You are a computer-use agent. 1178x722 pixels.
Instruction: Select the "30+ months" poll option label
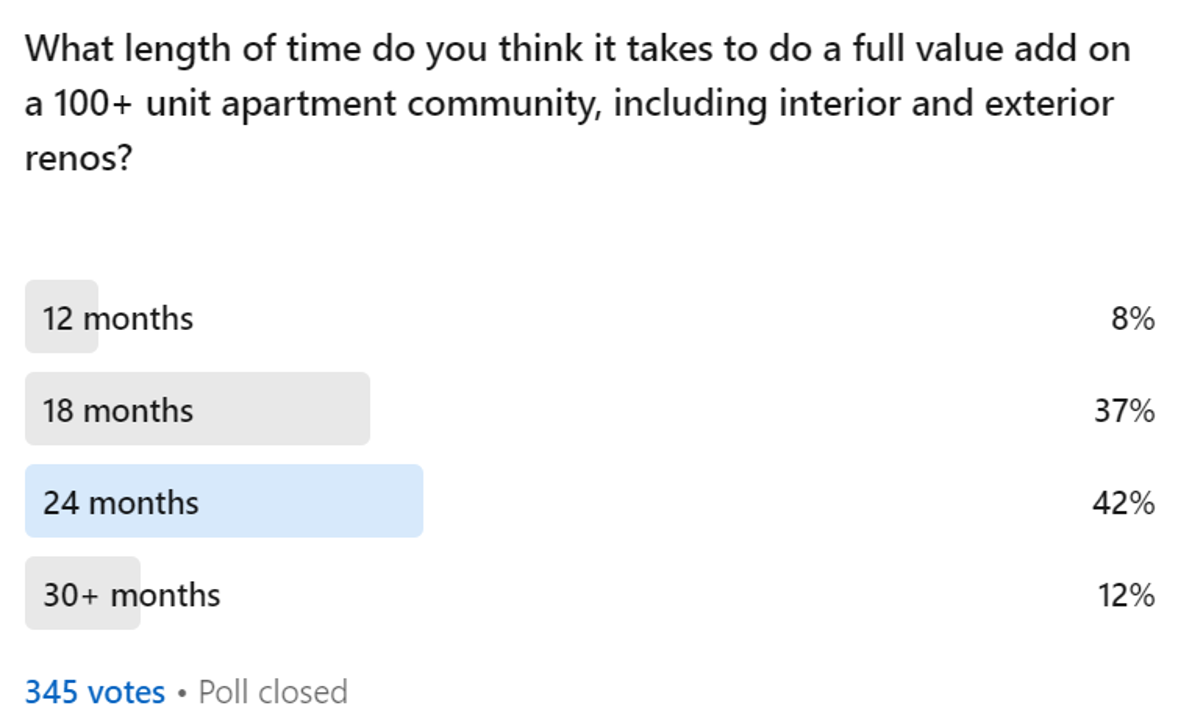[x=131, y=595]
